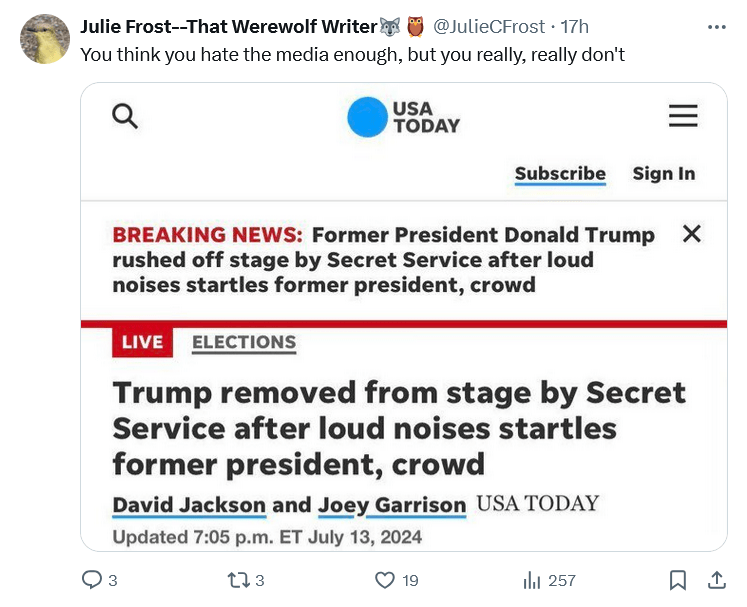Image resolution: width=747 pixels, height=607 pixels.
Task: Bookmark this tweet
Action: pos(677,580)
